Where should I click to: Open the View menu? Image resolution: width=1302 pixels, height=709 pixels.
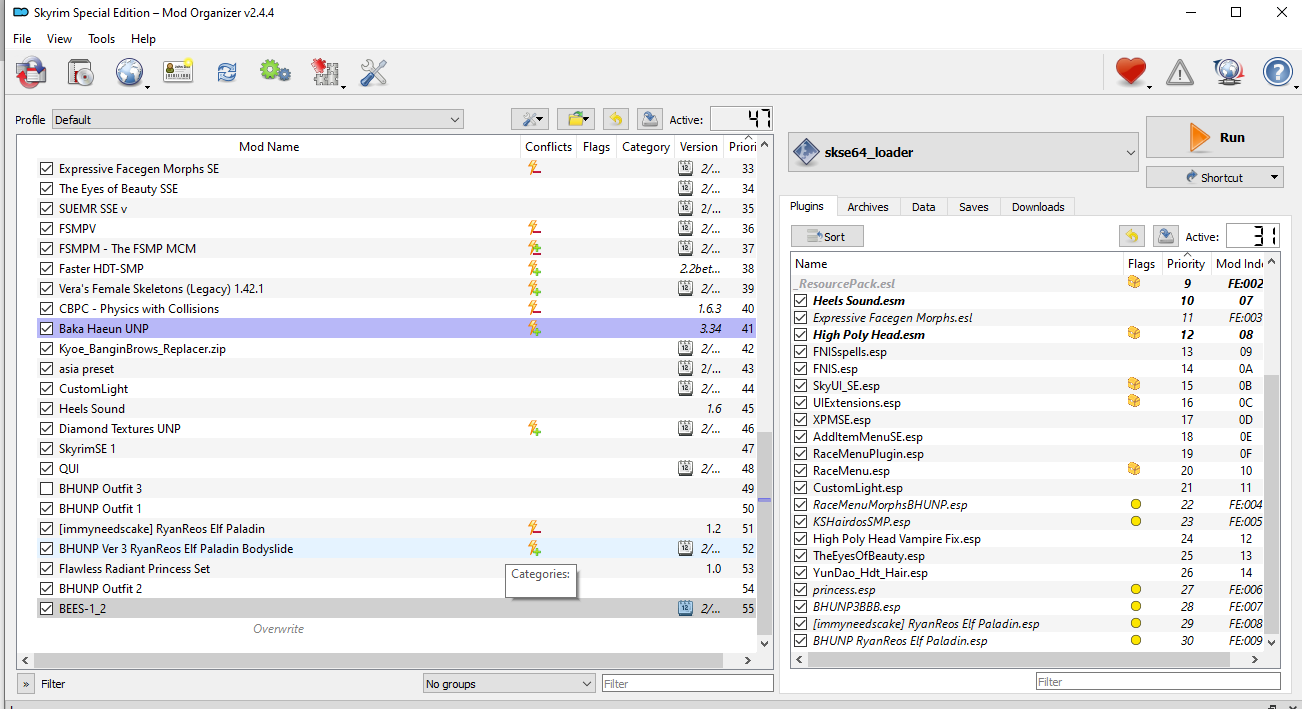point(59,39)
